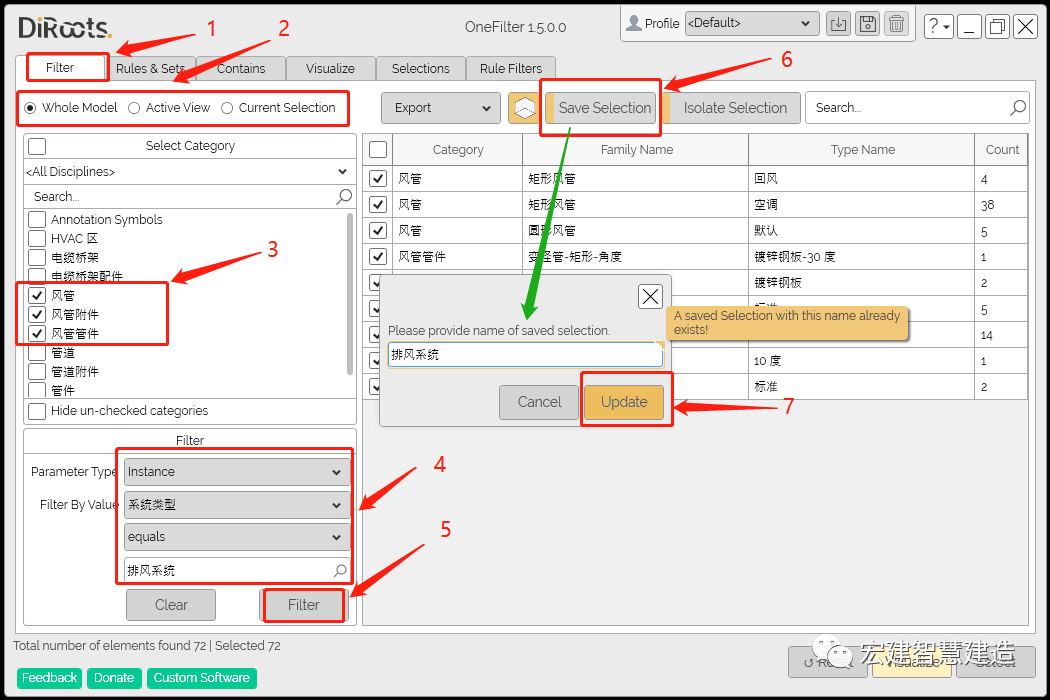Expand the All Disciplines dropdown

click(x=189, y=172)
